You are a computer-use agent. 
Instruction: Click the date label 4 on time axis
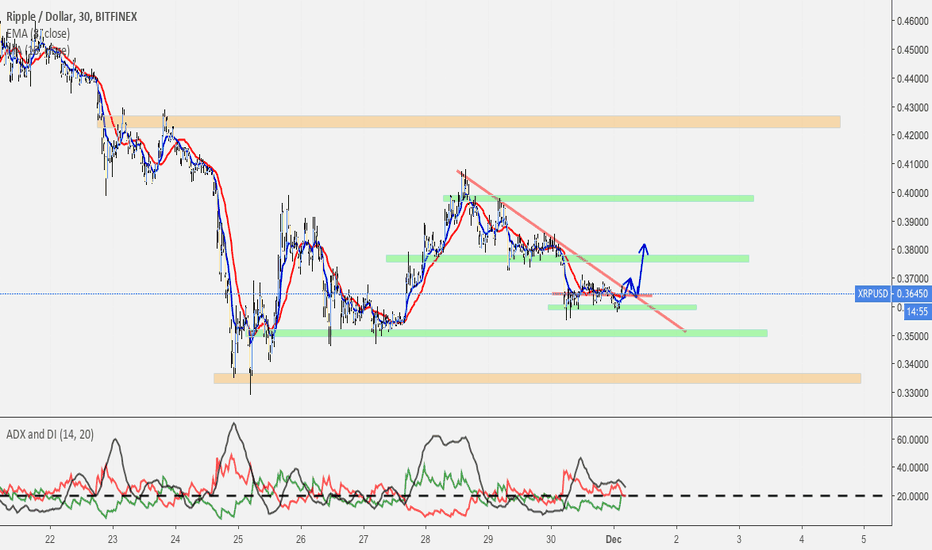802,539
